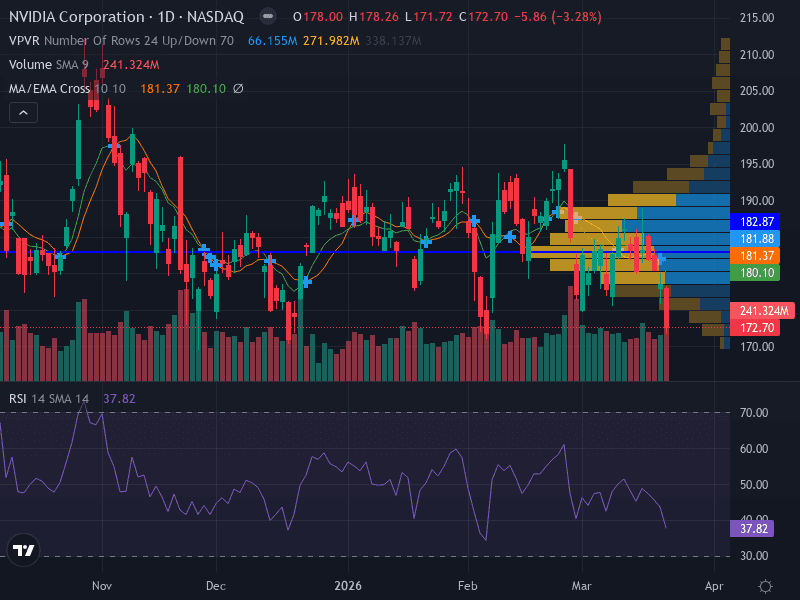Click the VPVR total volume value 338.137M

click(x=393, y=41)
